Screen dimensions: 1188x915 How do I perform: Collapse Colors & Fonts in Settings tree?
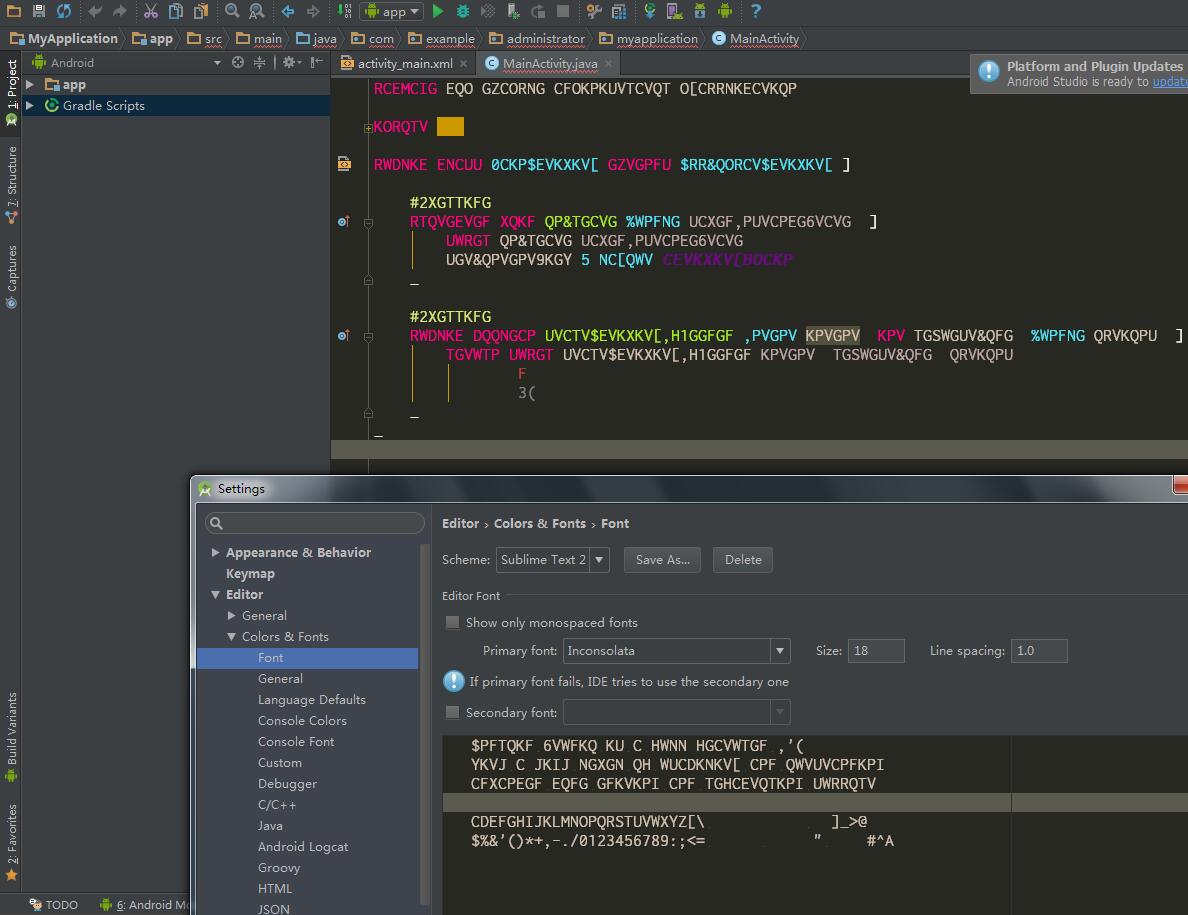(x=231, y=637)
